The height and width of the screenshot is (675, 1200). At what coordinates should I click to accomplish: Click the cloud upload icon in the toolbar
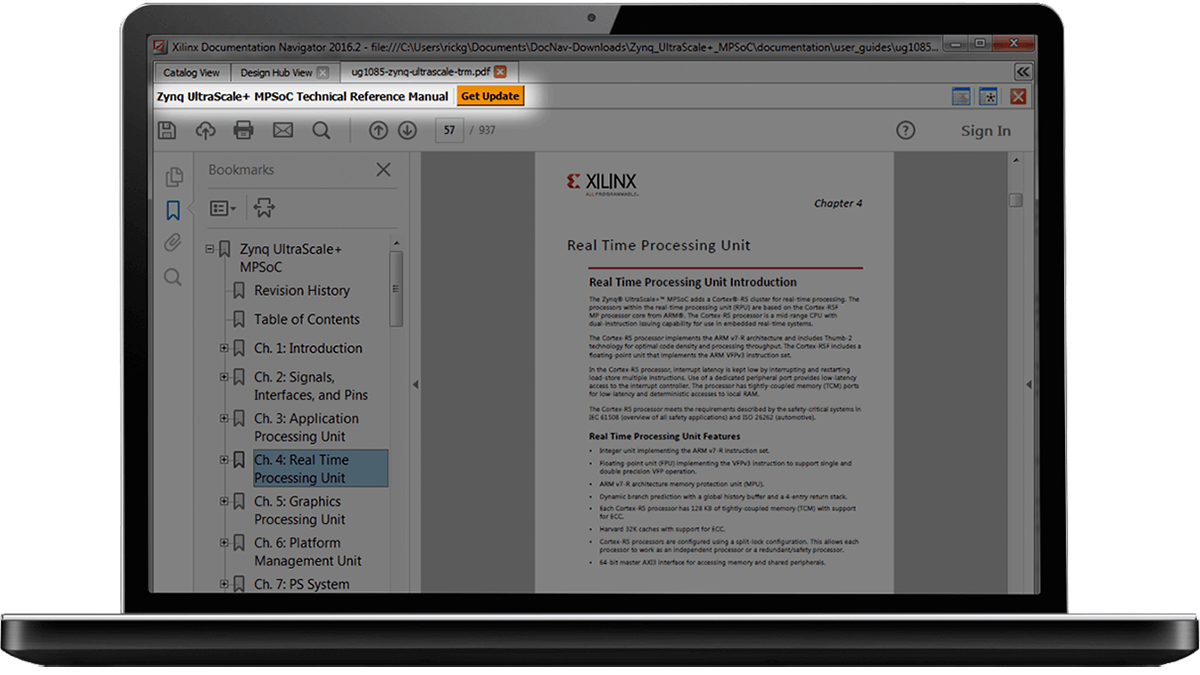coord(205,130)
